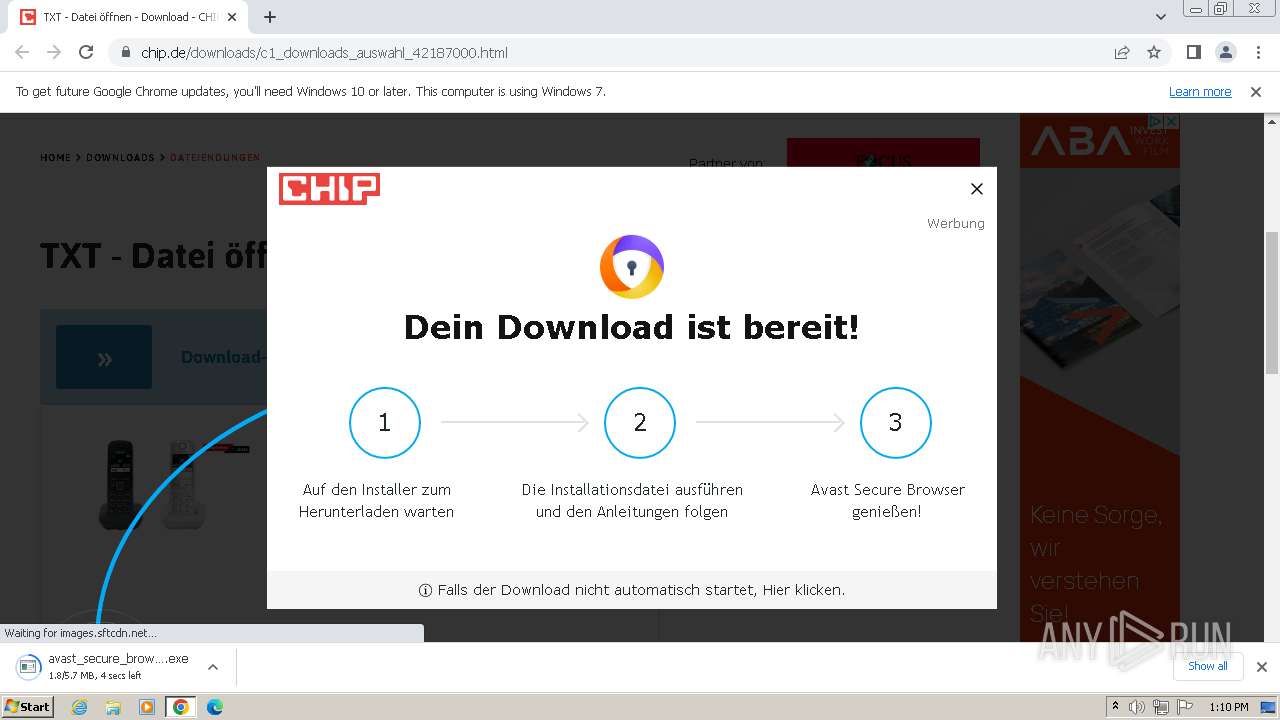Show hidden tray icons arrow
The image size is (1280, 720).
pos(1115,707)
